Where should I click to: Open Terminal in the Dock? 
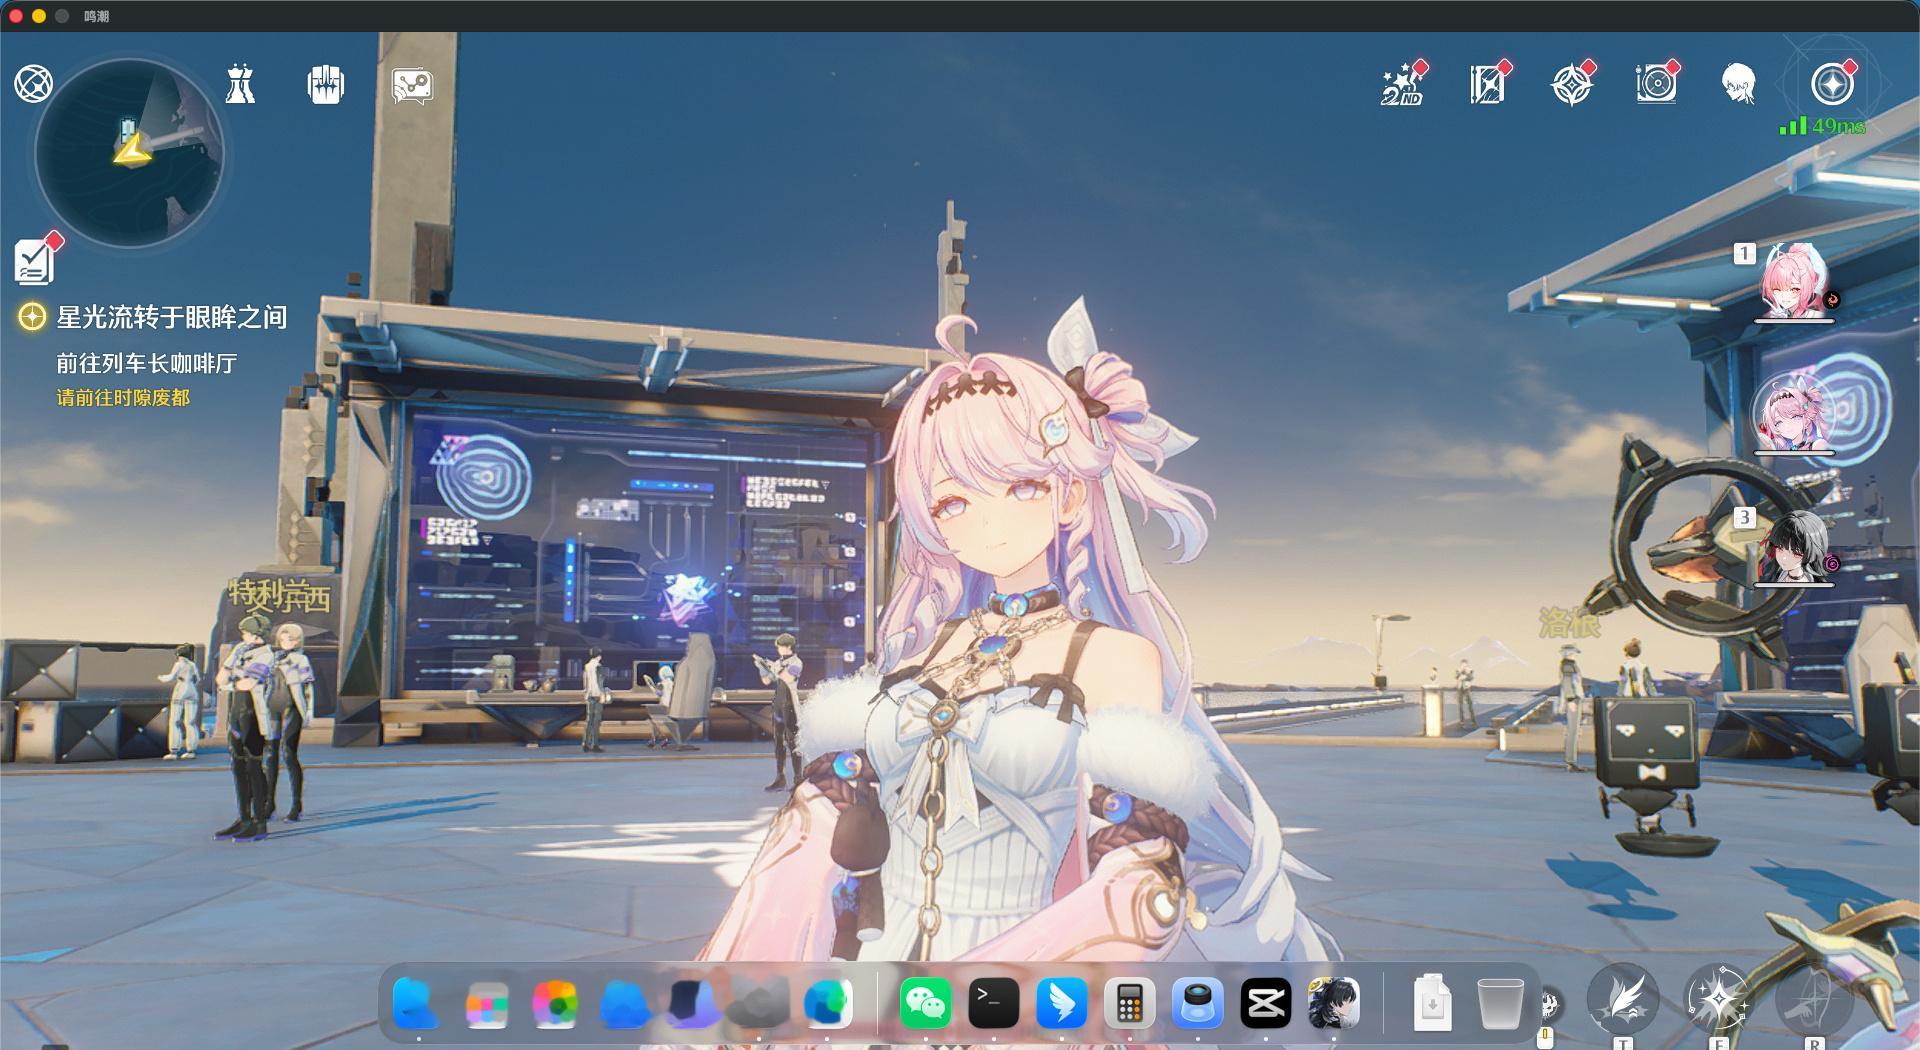[994, 1003]
